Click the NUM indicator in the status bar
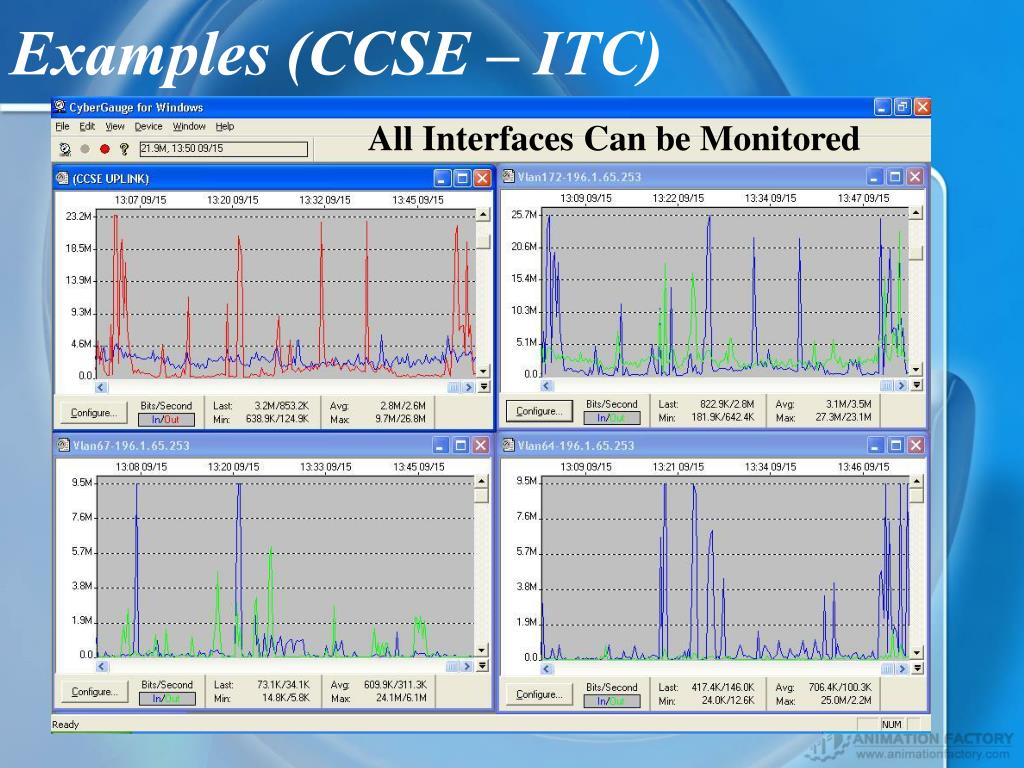The height and width of the screenshot is (768, 1024). click(x=891, y=724)
